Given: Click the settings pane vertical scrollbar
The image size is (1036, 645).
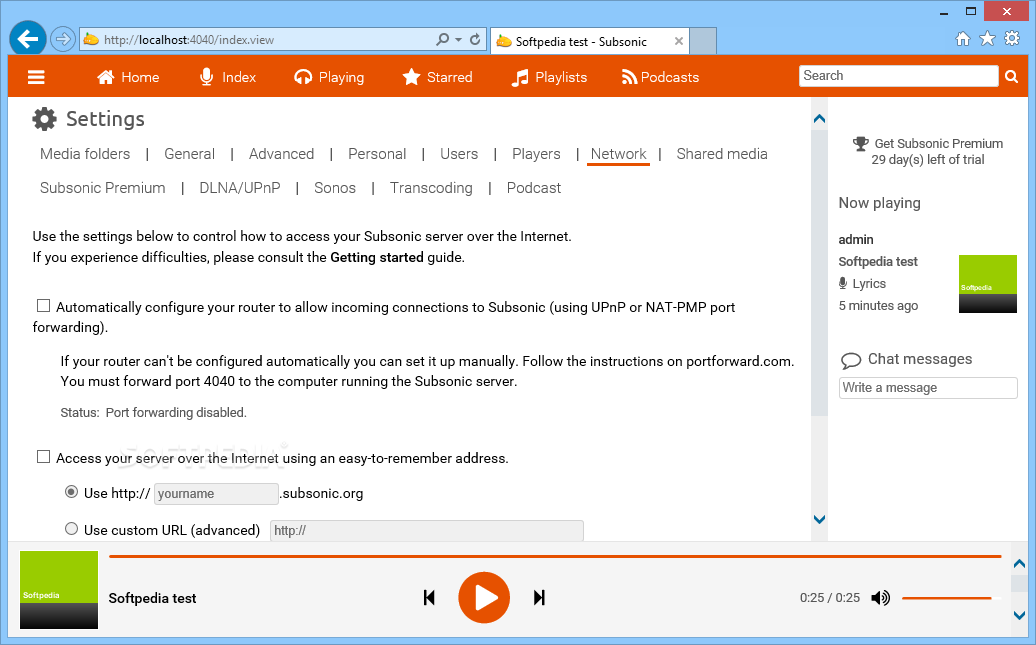Looking at the screenshot, I should [x=819, y=273].
